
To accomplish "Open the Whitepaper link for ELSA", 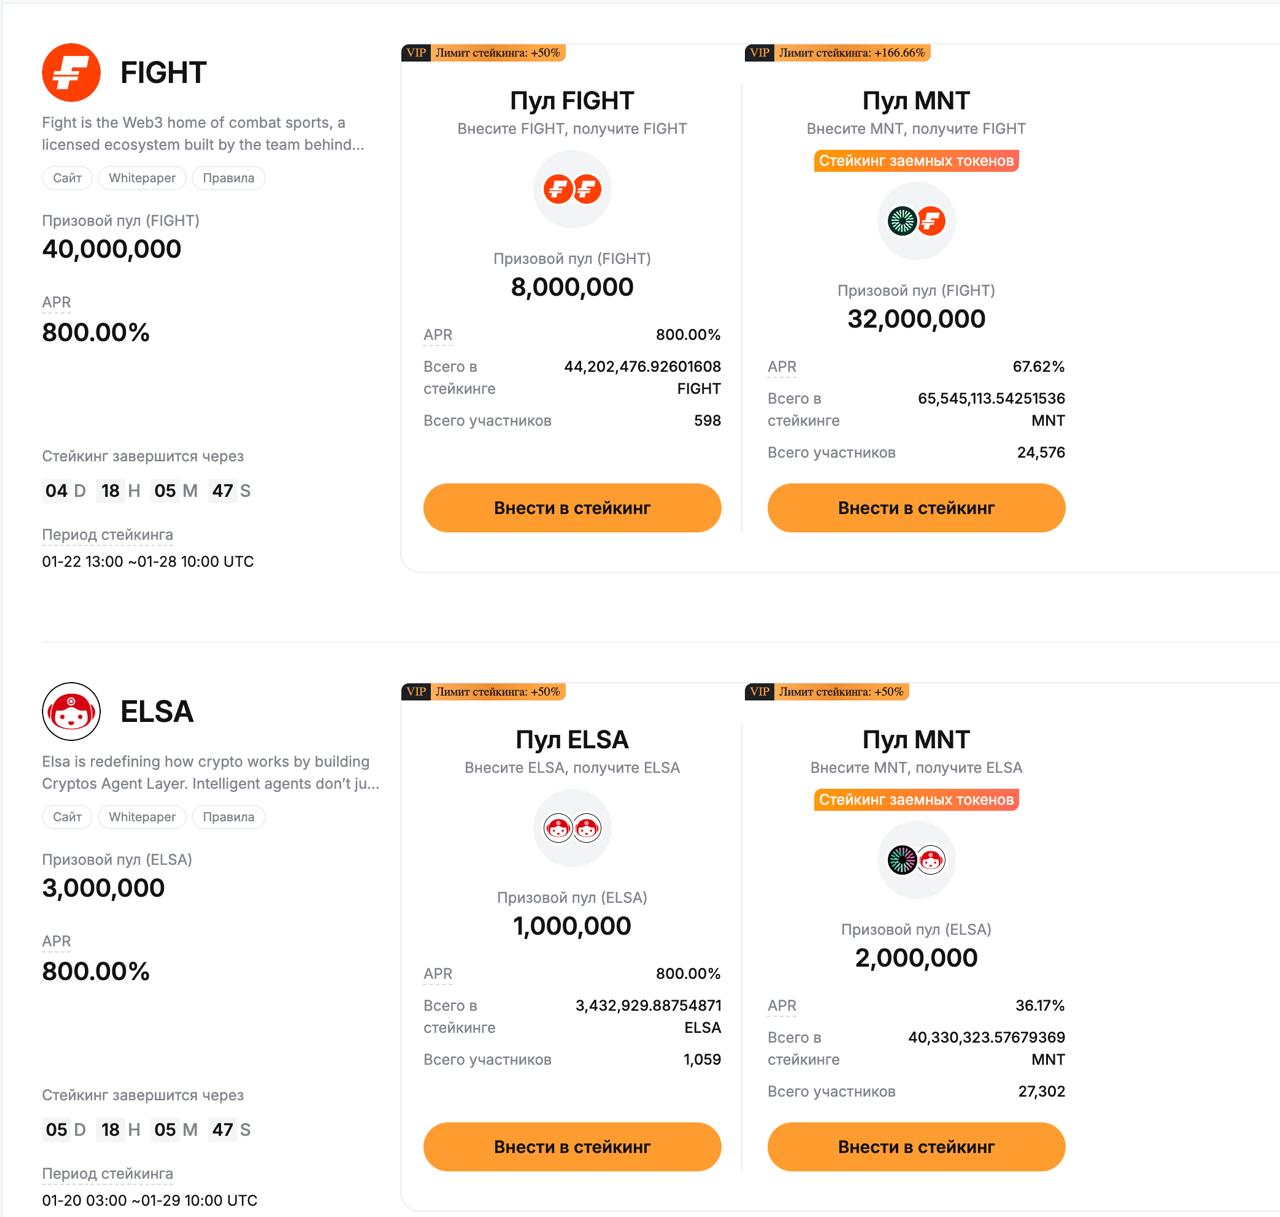I will (141, 817).
